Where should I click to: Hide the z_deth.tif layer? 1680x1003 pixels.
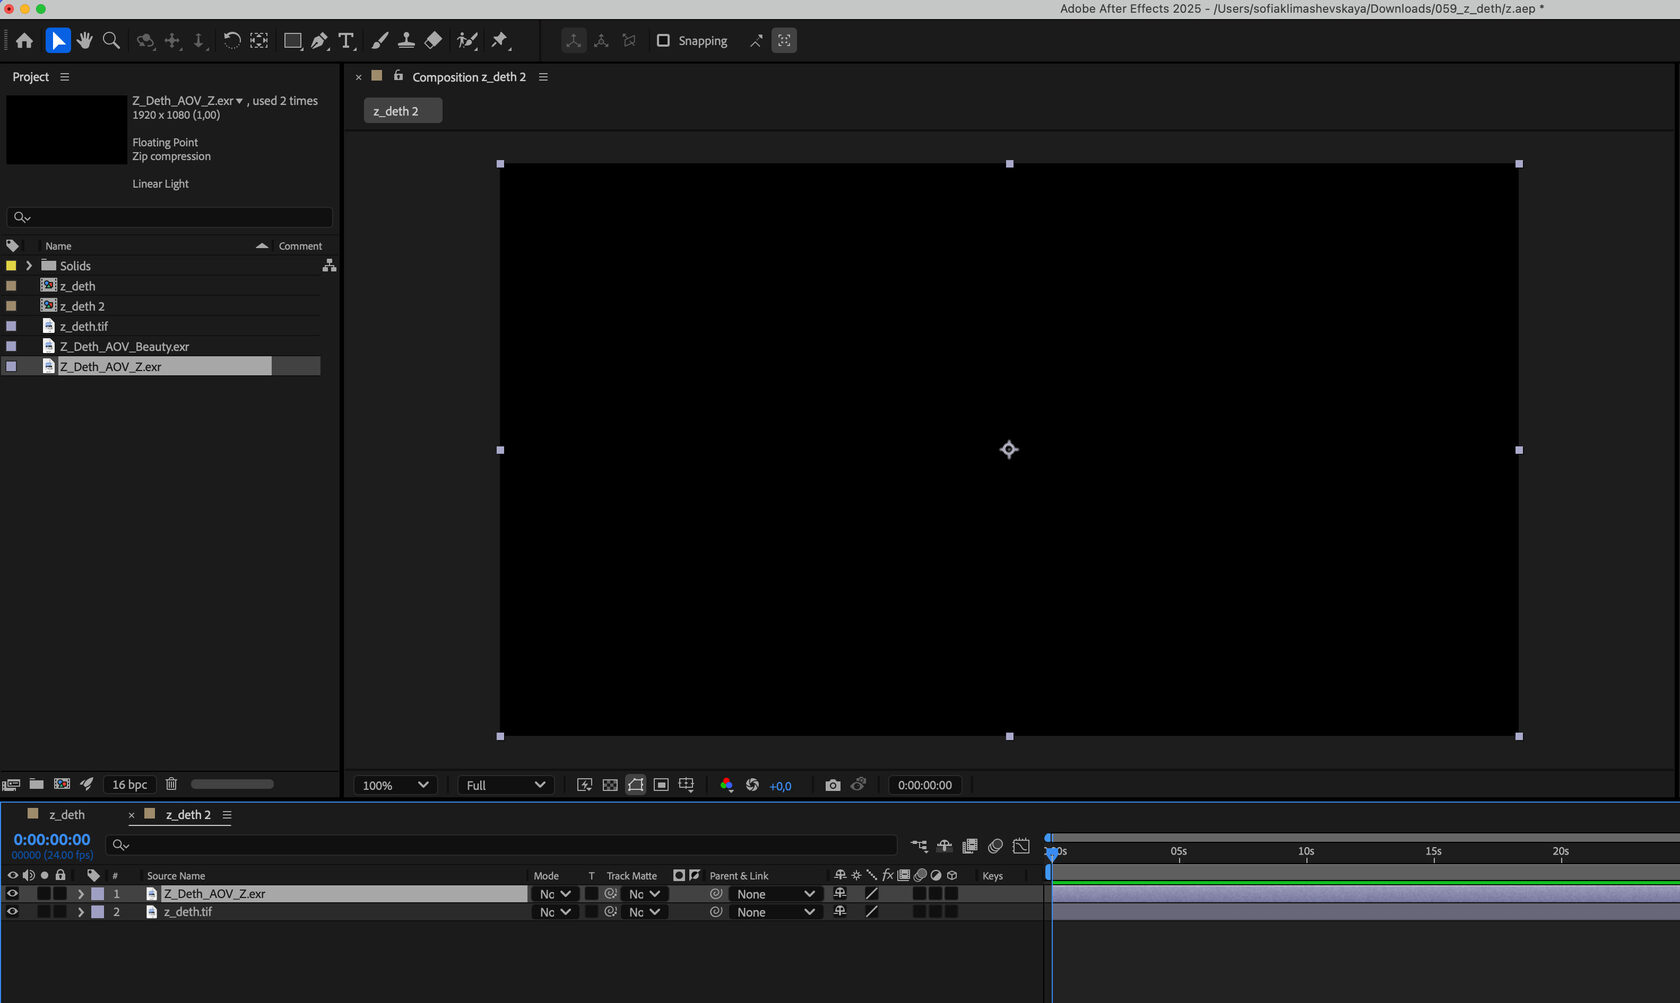pos(13,912)
